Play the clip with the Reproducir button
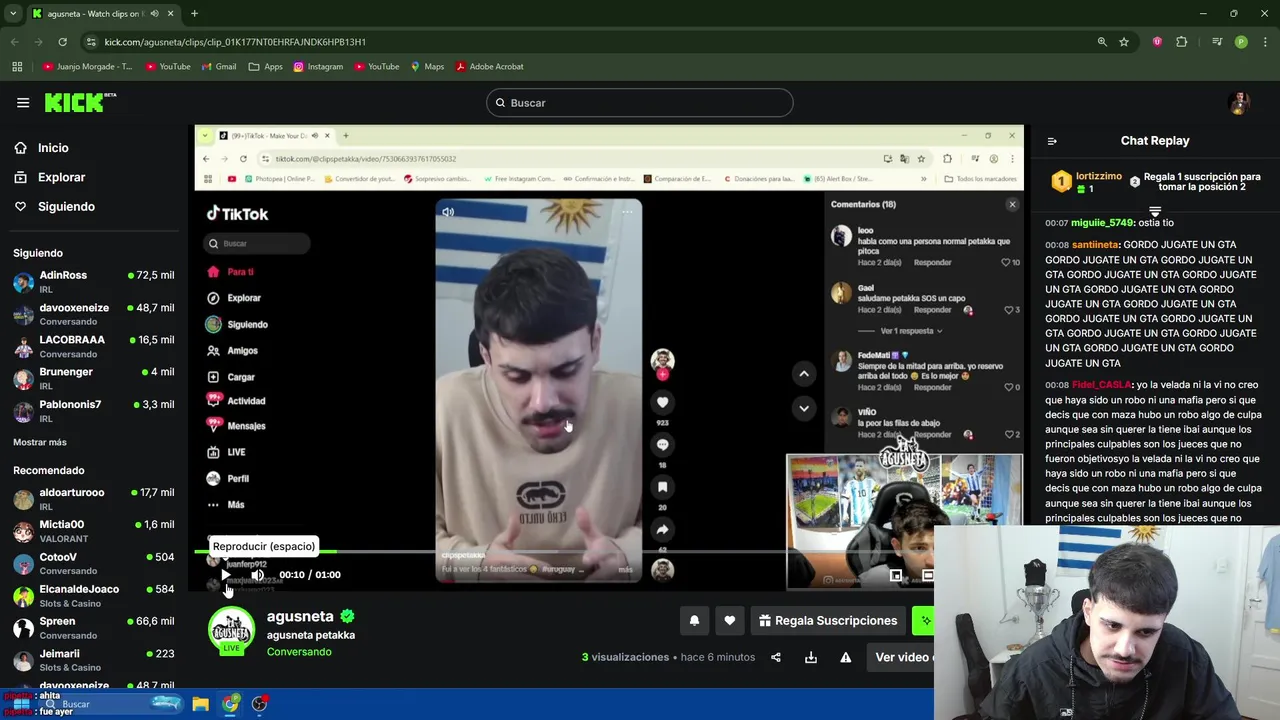Image resolution: width=1280 pixels, height=720 pixels. point(227,575)
